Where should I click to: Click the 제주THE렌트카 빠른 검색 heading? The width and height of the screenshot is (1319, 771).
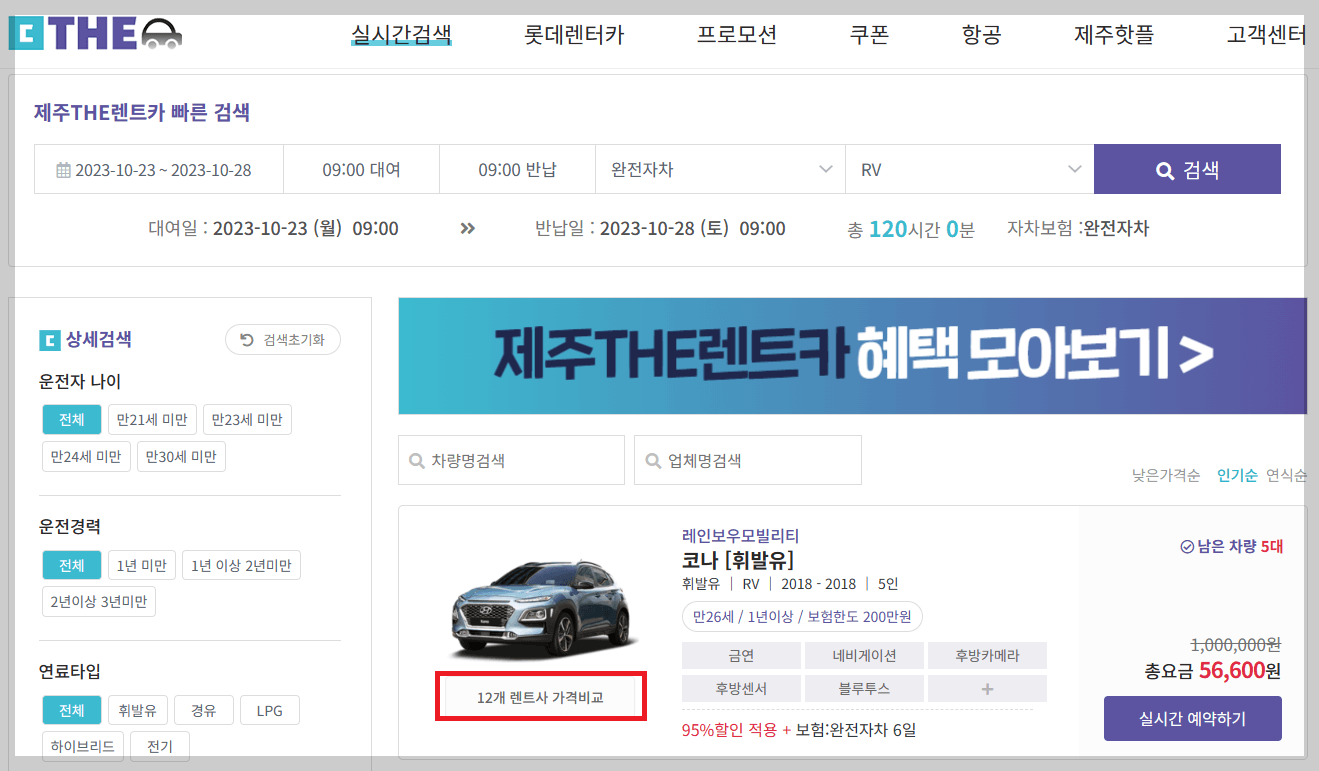click(142, 112)
